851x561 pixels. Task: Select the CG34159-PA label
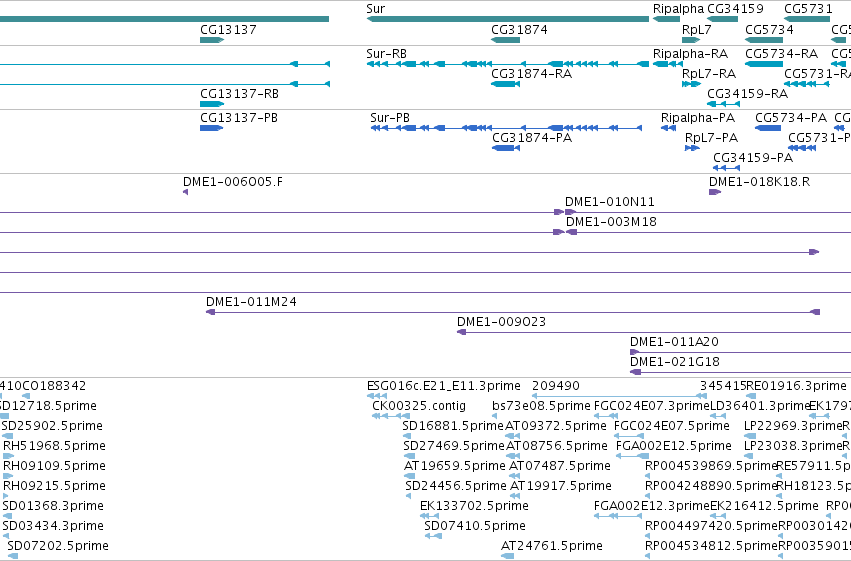pyautogui.click(x=753, y=157)
